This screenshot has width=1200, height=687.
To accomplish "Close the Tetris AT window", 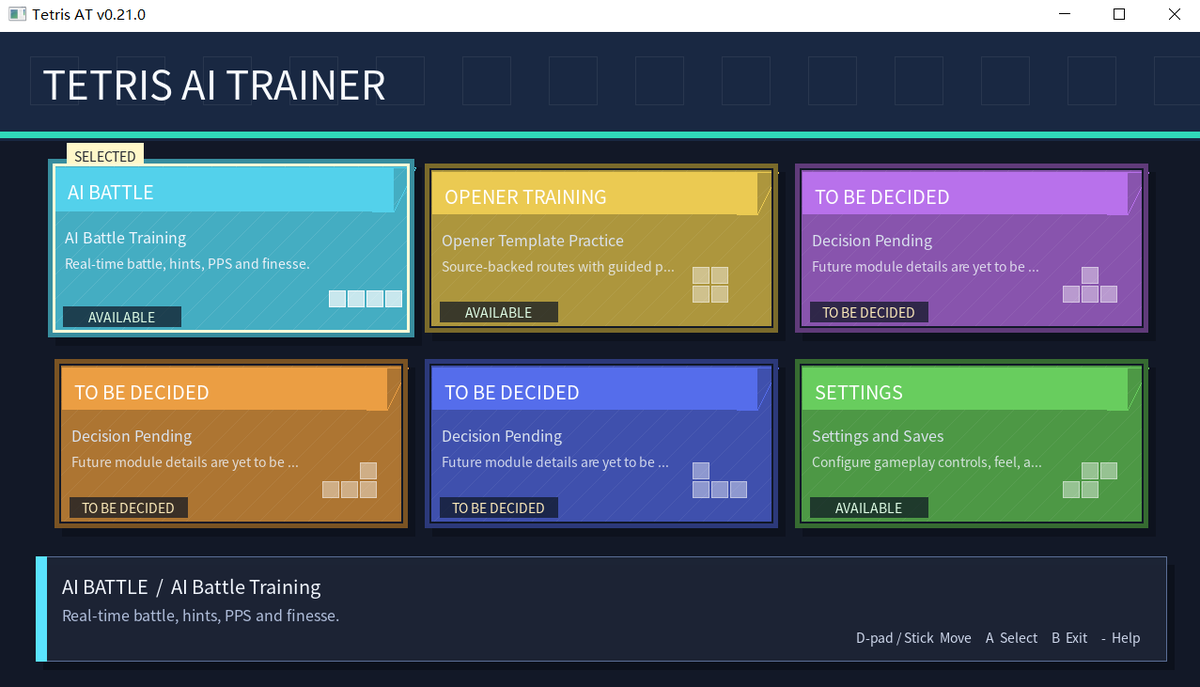I will 1174,15.
